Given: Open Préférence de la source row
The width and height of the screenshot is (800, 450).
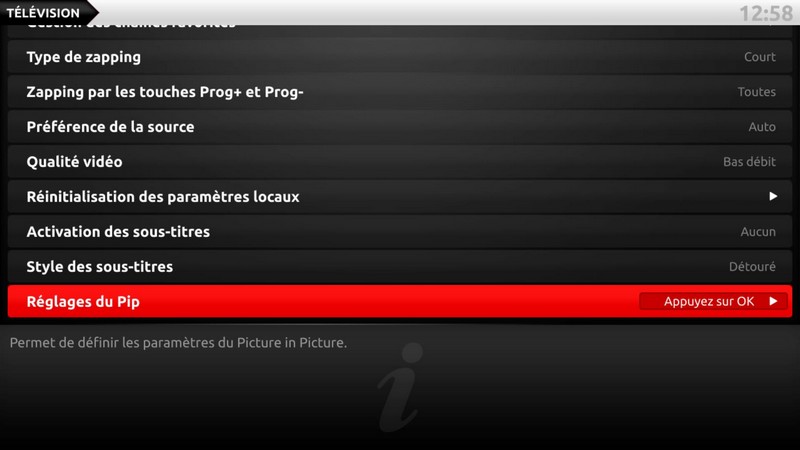Looking at the screenshot, I should (399, 127).
